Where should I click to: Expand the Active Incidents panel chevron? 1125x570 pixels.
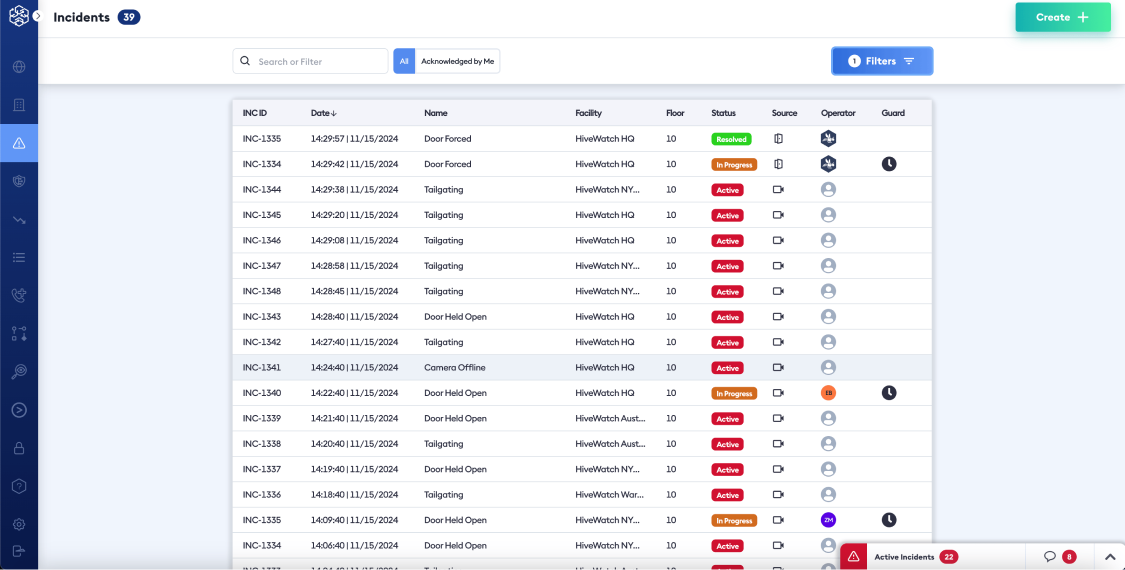point(1109,557)
